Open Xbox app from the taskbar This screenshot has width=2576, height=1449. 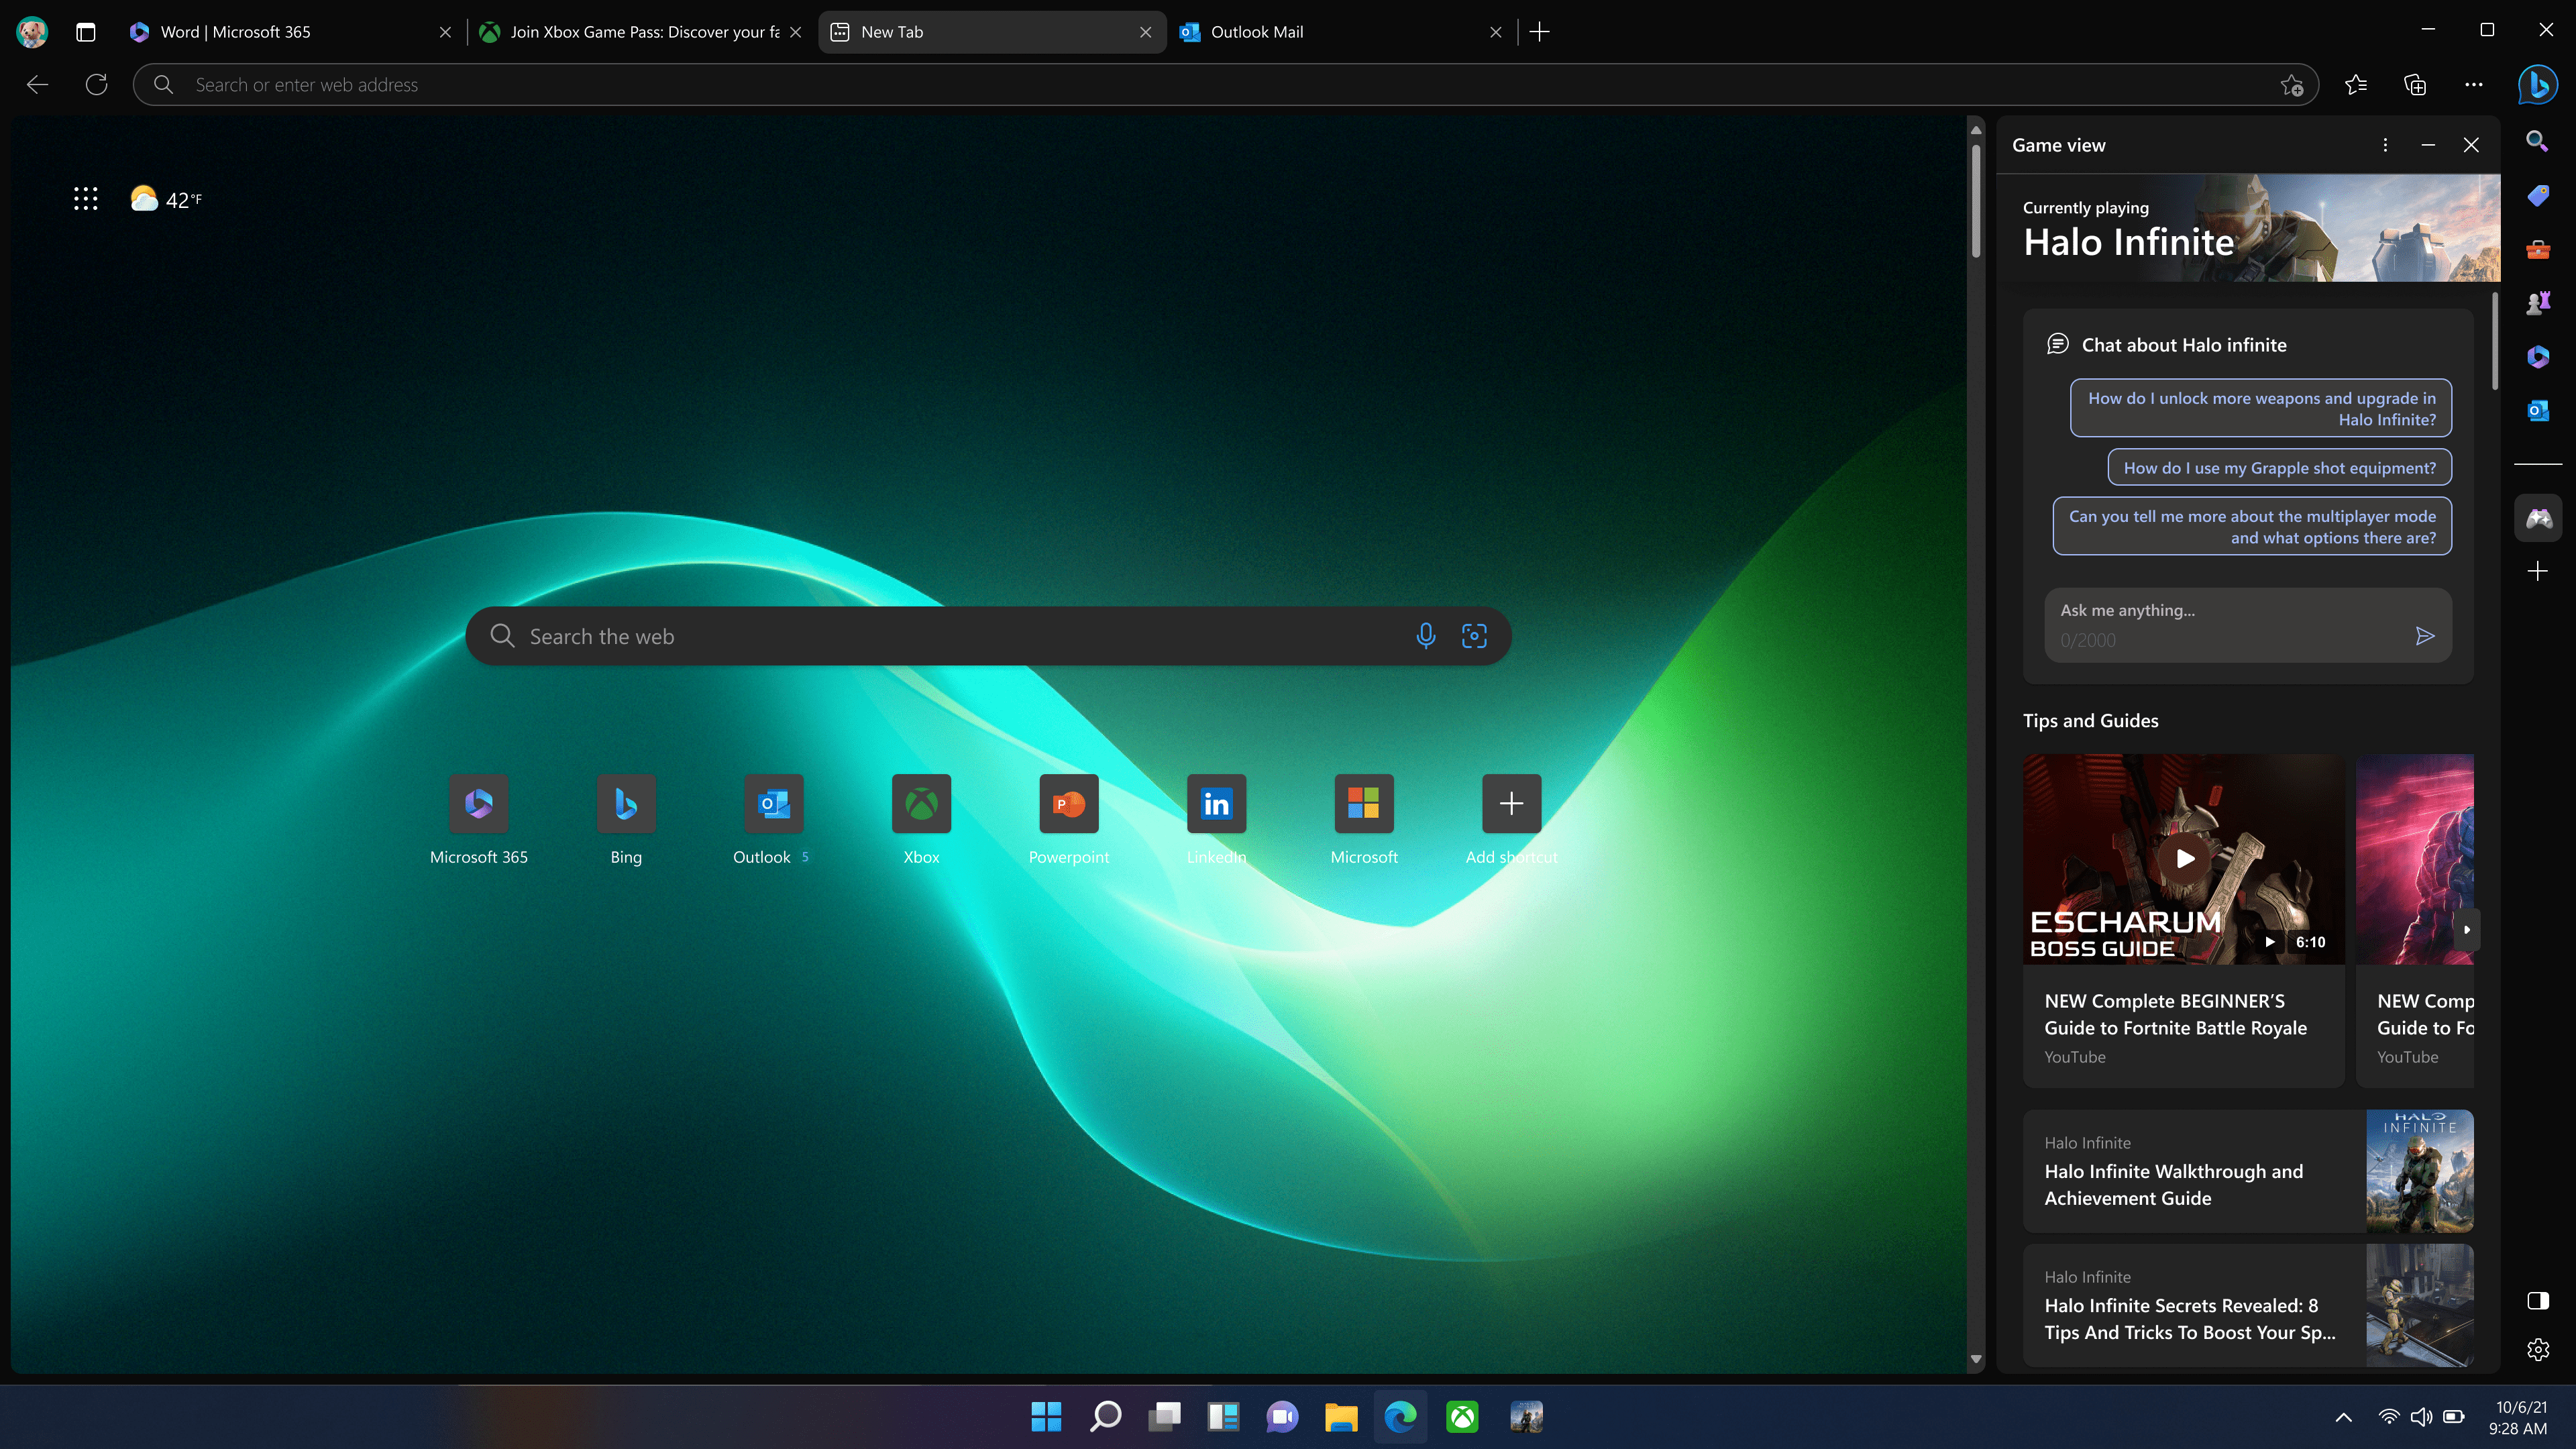pos(1461,1416)
